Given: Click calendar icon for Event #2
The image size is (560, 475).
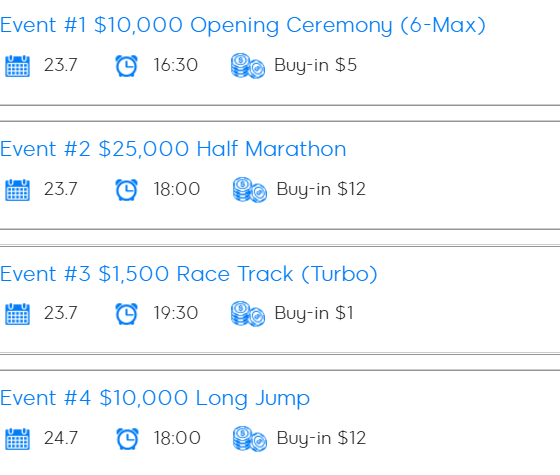Looking at the screenshot, I should tap(18, 190).
